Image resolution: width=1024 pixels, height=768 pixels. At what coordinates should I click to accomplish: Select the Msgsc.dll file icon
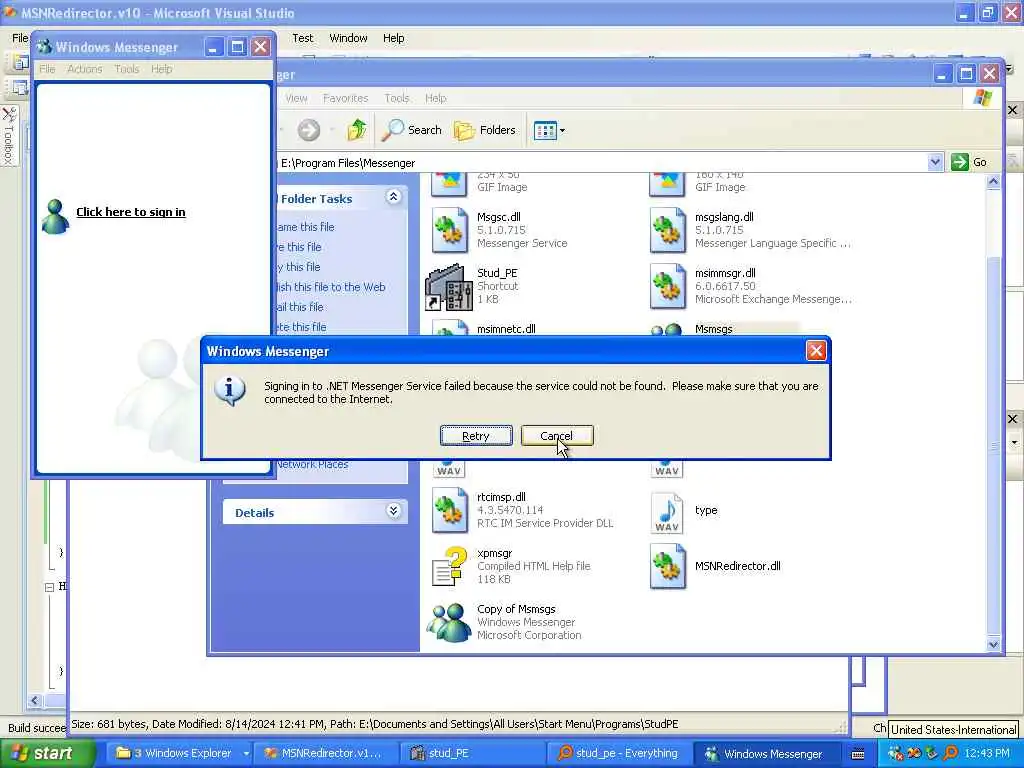pyautogui.click(x=449, y=230)
